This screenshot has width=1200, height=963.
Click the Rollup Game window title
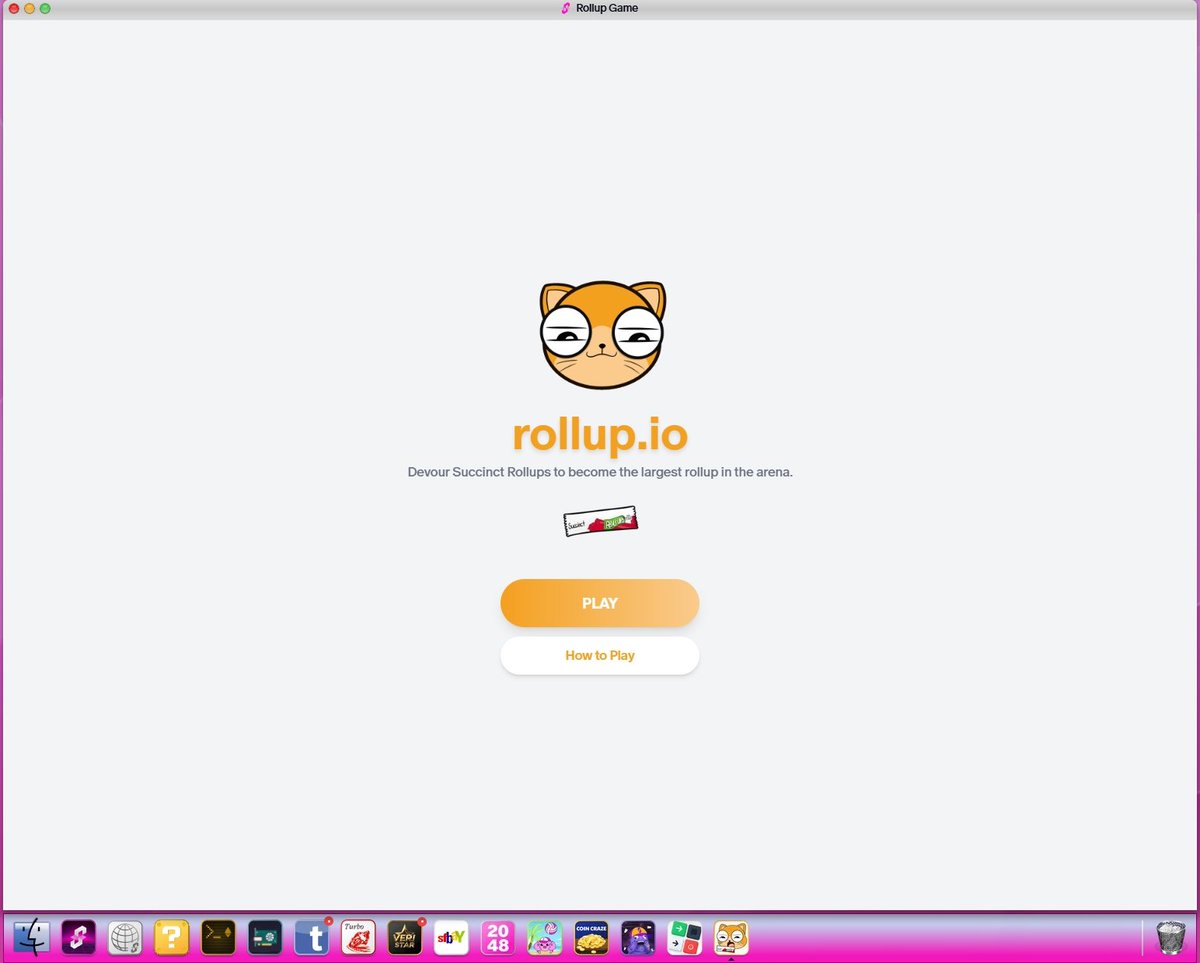(607, 8)
